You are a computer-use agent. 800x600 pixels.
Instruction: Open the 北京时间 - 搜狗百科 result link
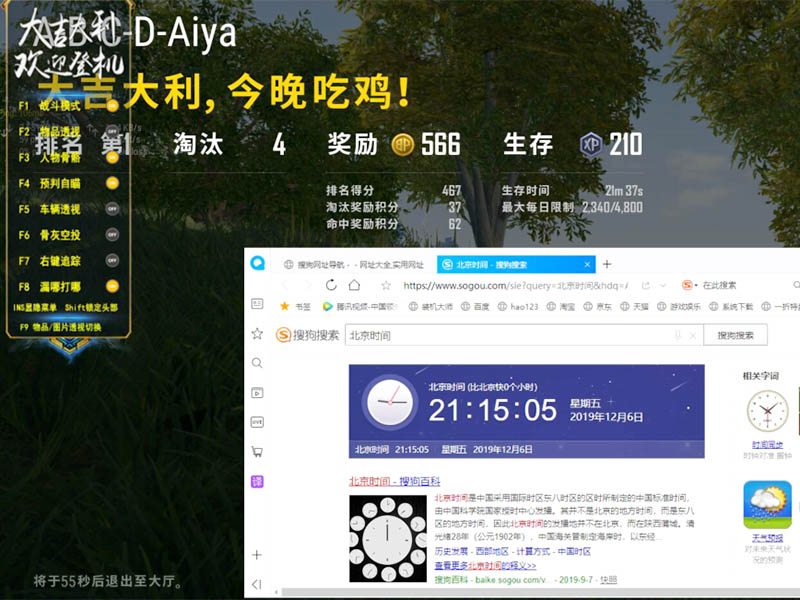(x=394, y=481)
